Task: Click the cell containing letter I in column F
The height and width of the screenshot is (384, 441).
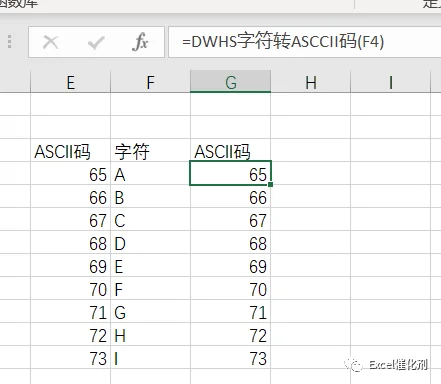Action: [x=150, y=357]
